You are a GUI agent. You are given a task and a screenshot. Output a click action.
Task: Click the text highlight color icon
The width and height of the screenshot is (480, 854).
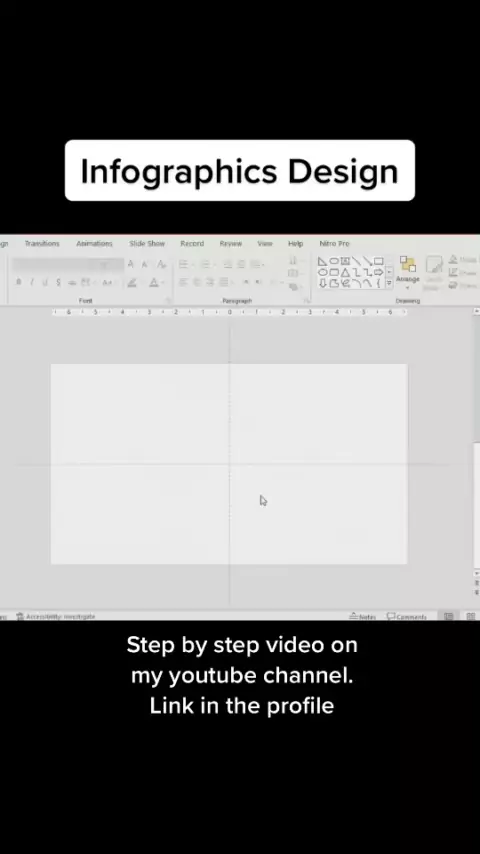pyautogui.click(x=132, y=282)
